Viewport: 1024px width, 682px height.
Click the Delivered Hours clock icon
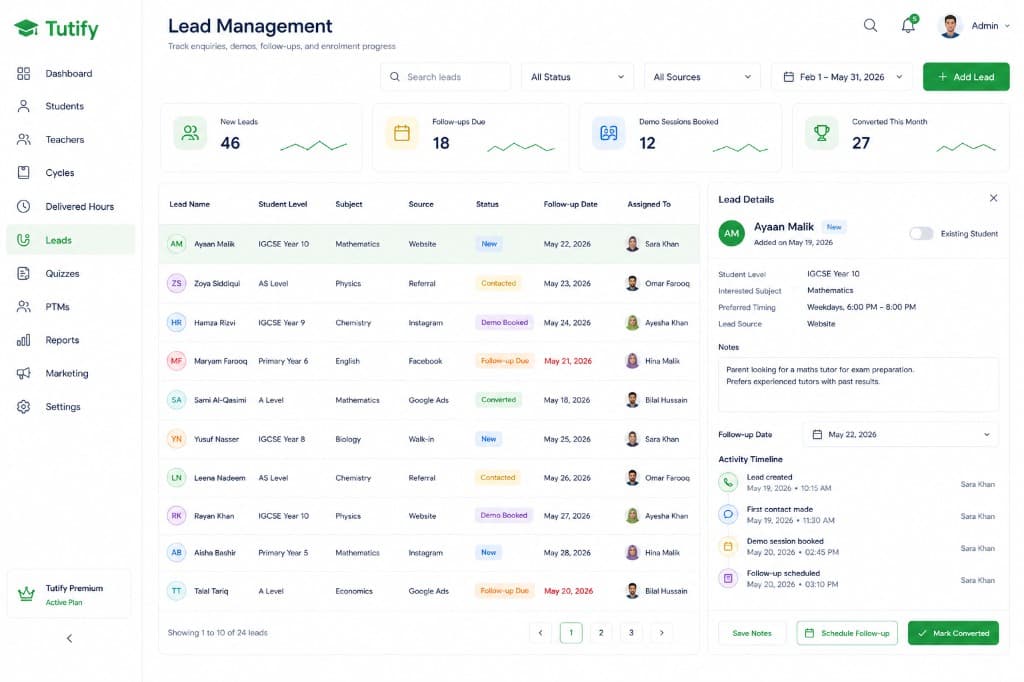click(24, 206)
